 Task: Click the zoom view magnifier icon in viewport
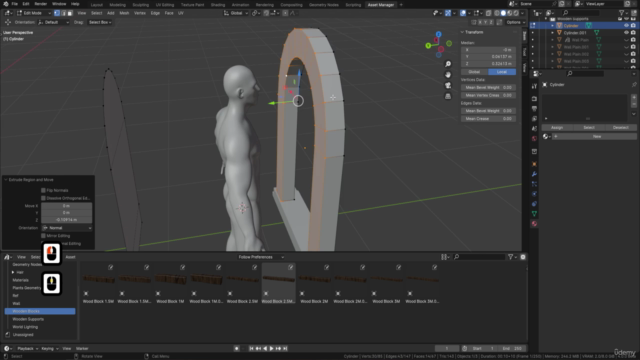click(x=448, y=64)
